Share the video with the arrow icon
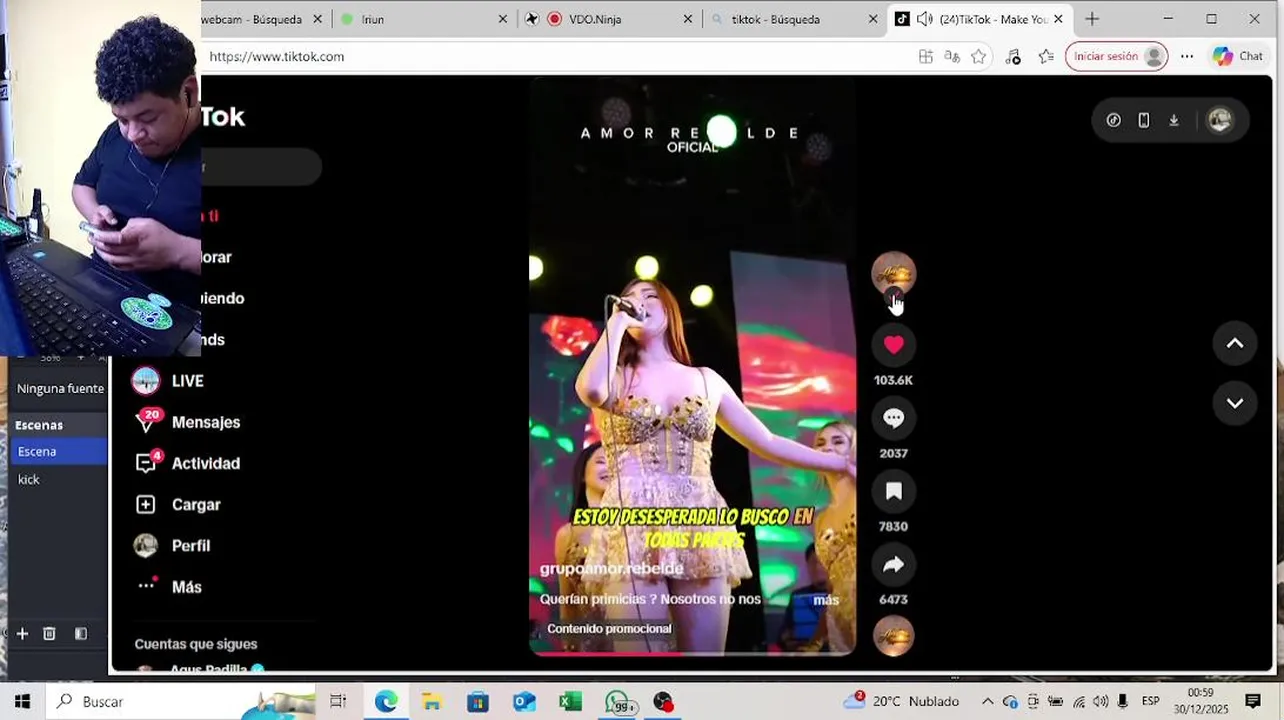 click(893, 564)
